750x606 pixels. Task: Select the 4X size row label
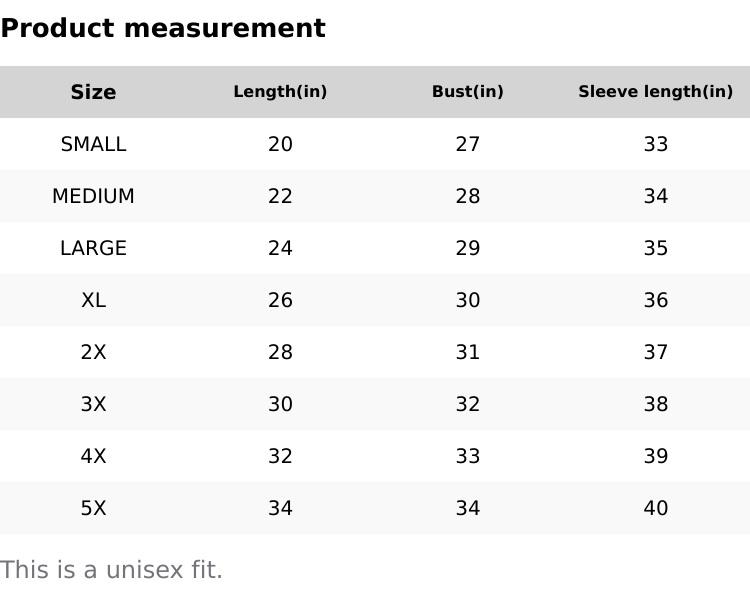tap(93, 456)
